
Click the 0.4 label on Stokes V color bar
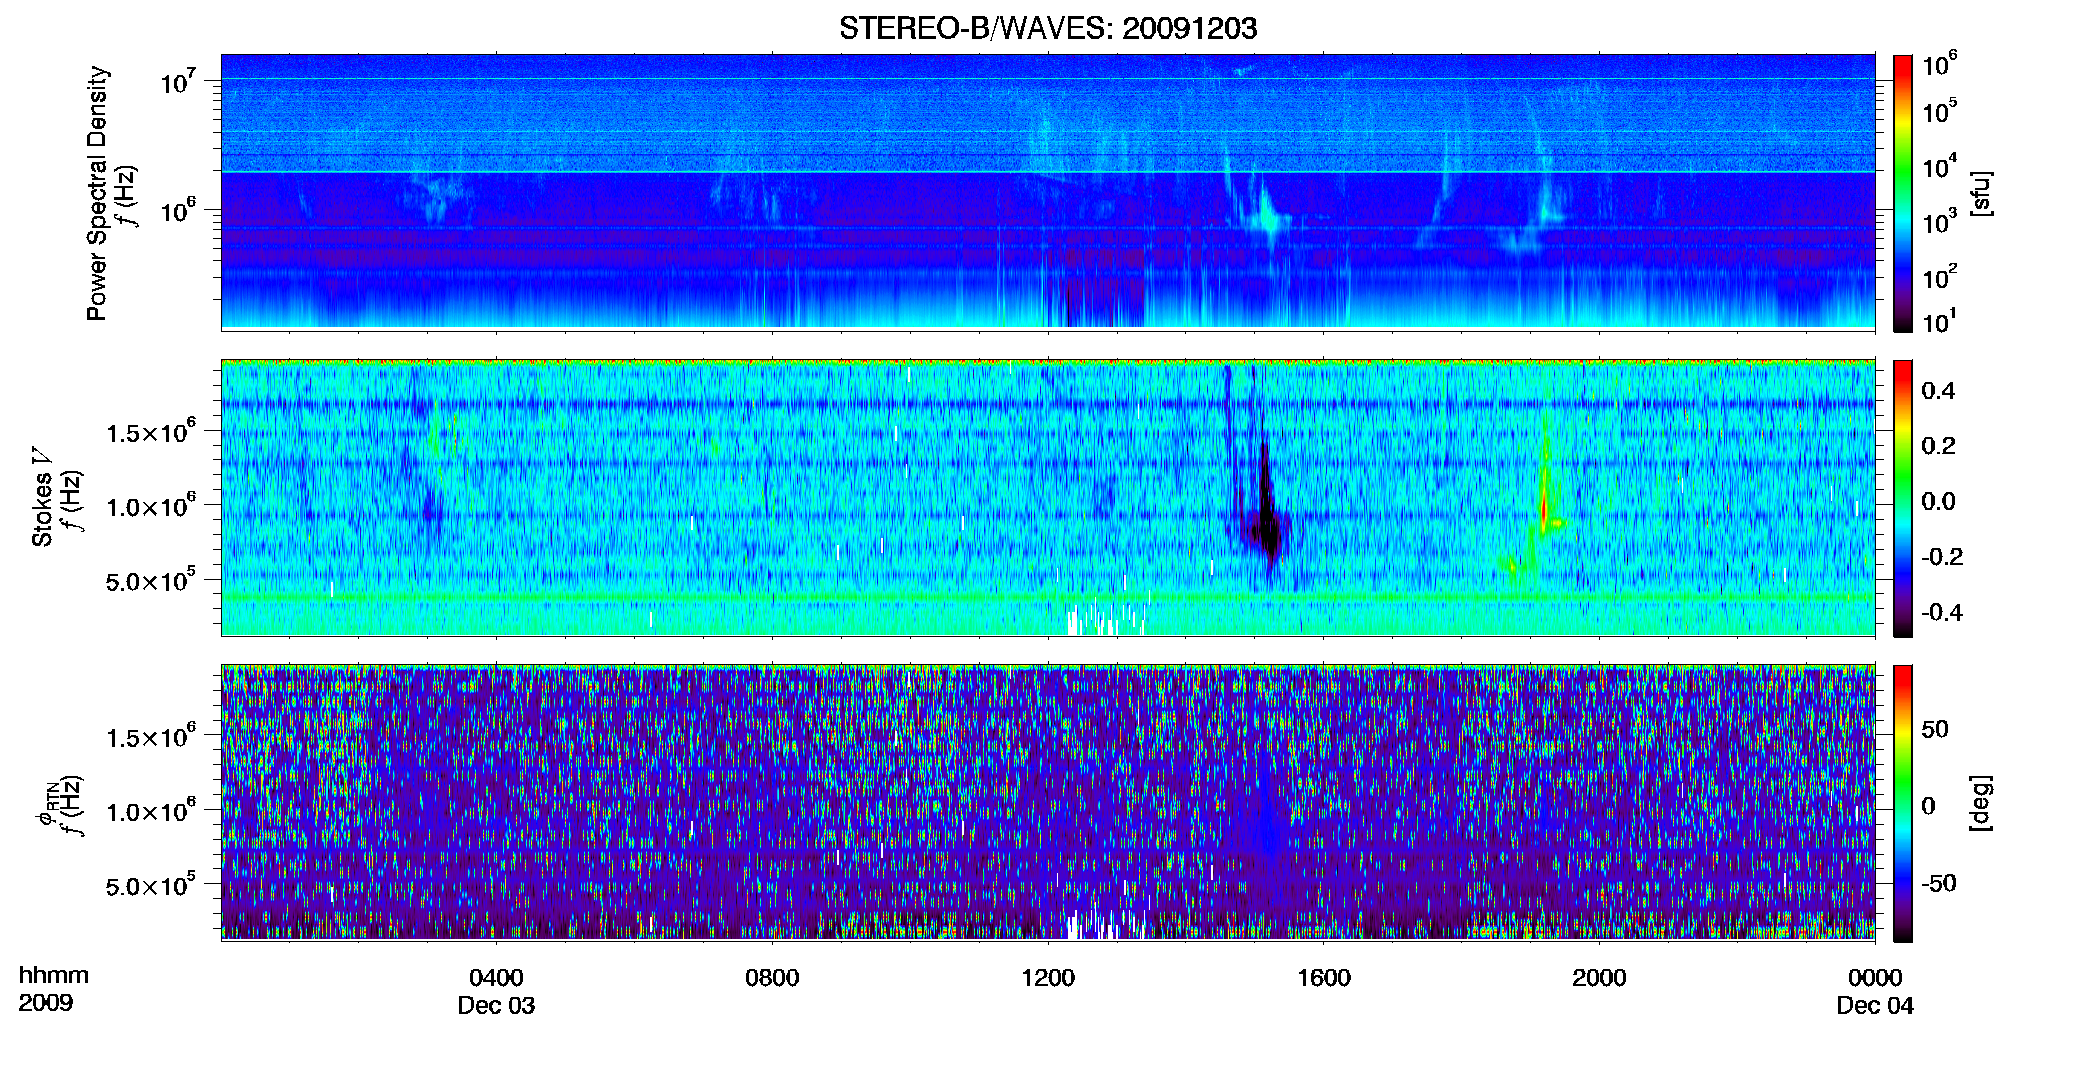coord(1938,391)
